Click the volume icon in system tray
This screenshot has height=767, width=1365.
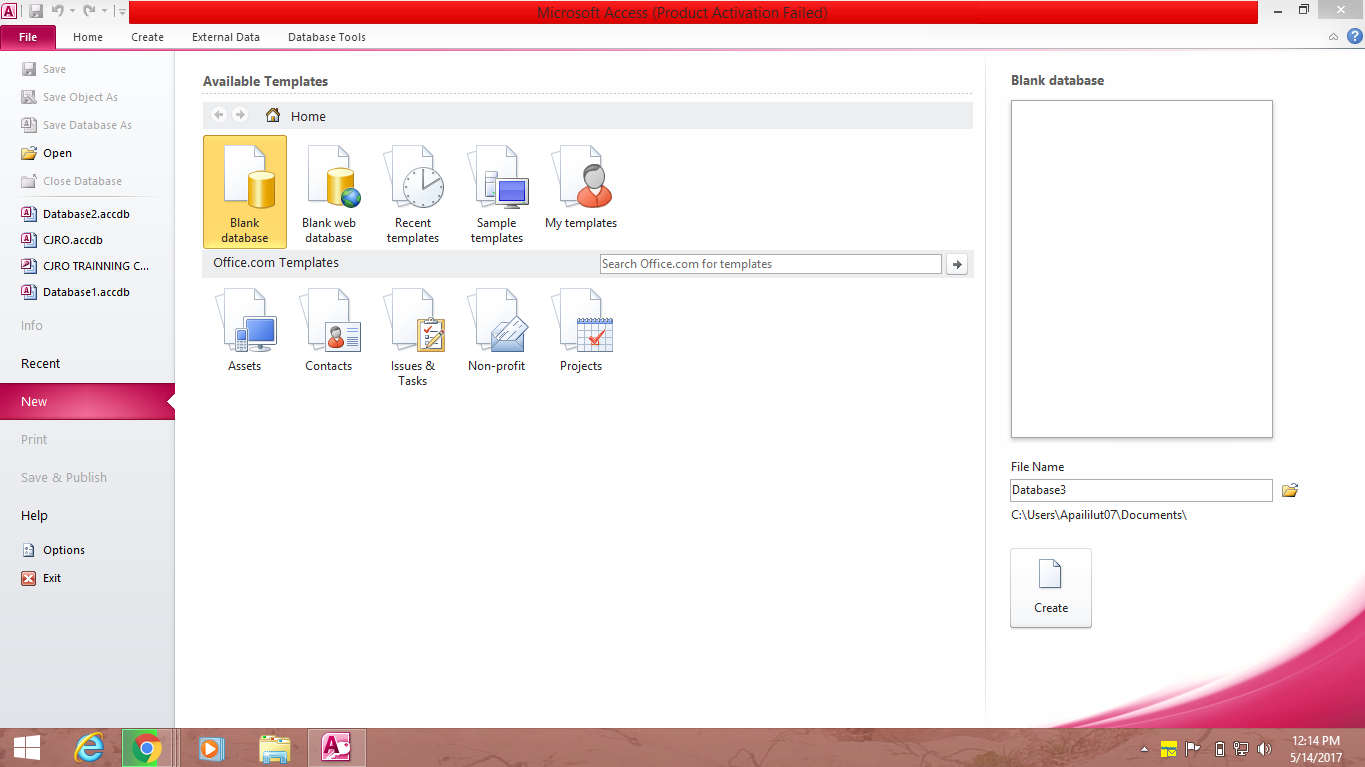[x=1264, y=749]
